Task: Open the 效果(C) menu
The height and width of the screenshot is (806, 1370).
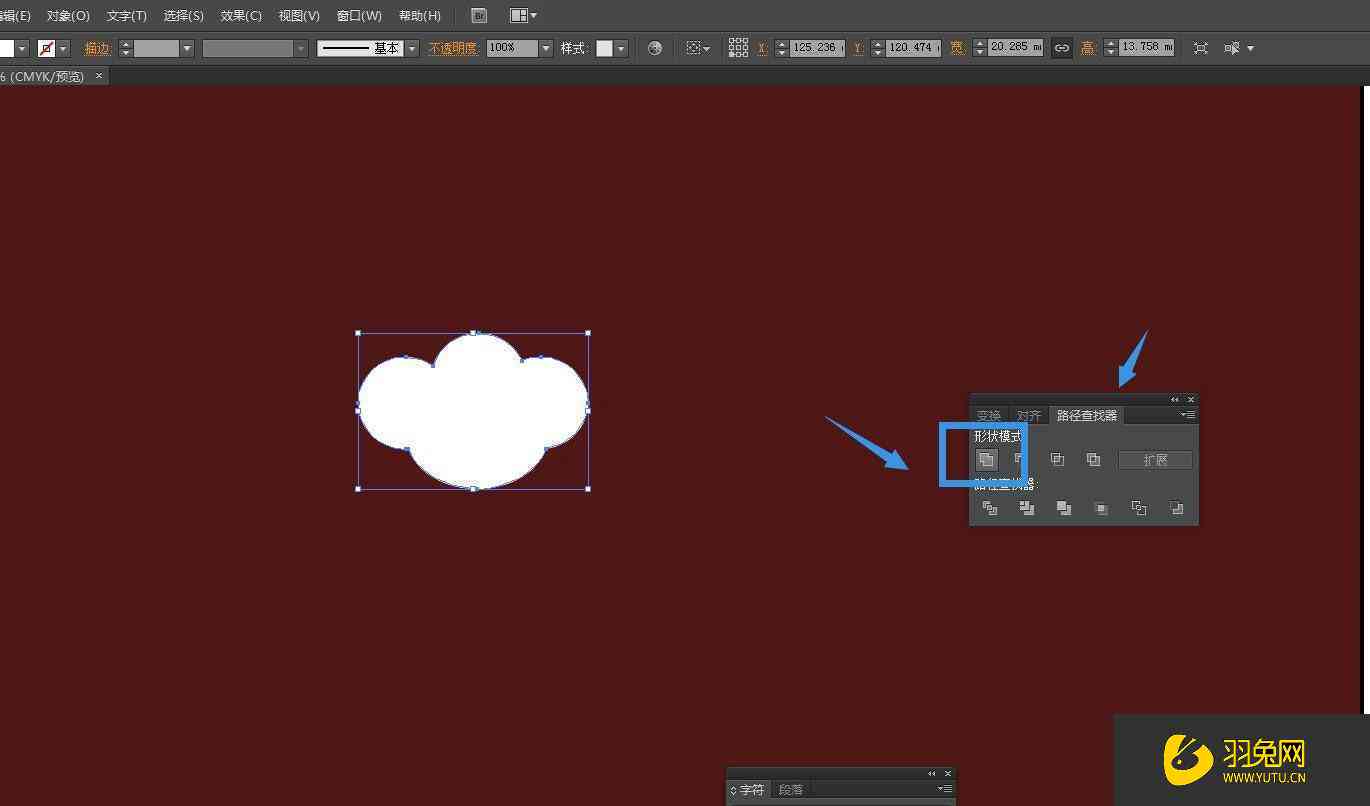Action: 241,16
